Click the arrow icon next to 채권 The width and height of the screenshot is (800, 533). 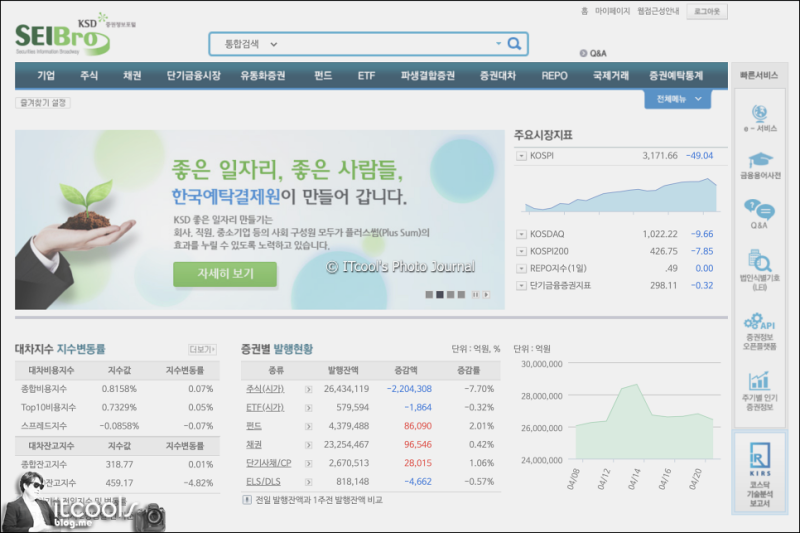click(309, 445)
